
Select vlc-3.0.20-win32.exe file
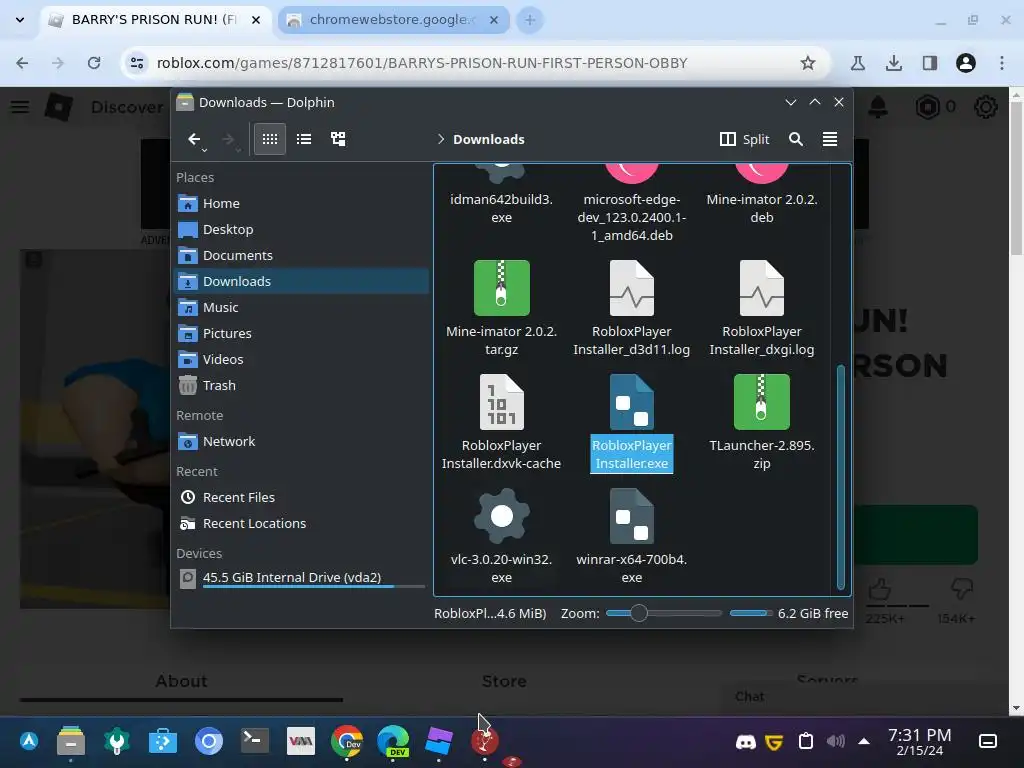coord(501,537)
